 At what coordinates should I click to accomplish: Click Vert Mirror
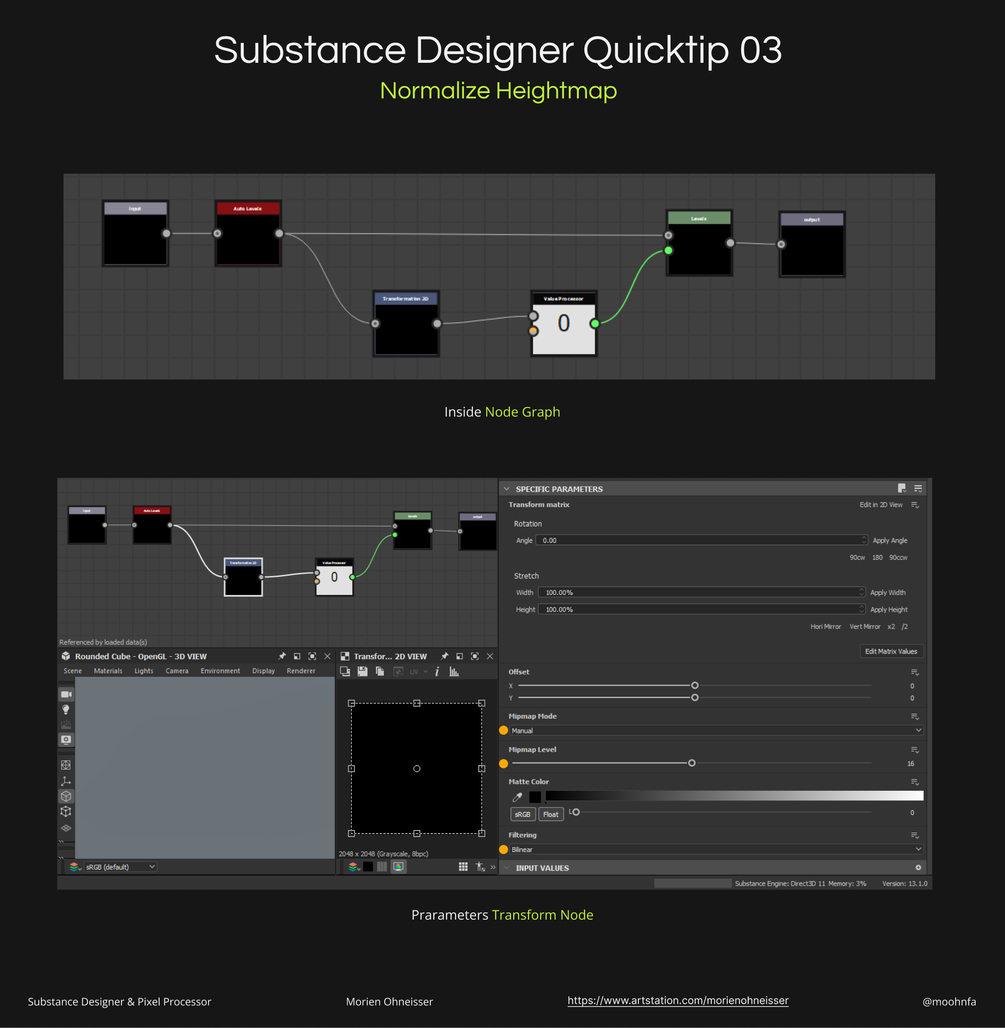[x=865, y=626]
